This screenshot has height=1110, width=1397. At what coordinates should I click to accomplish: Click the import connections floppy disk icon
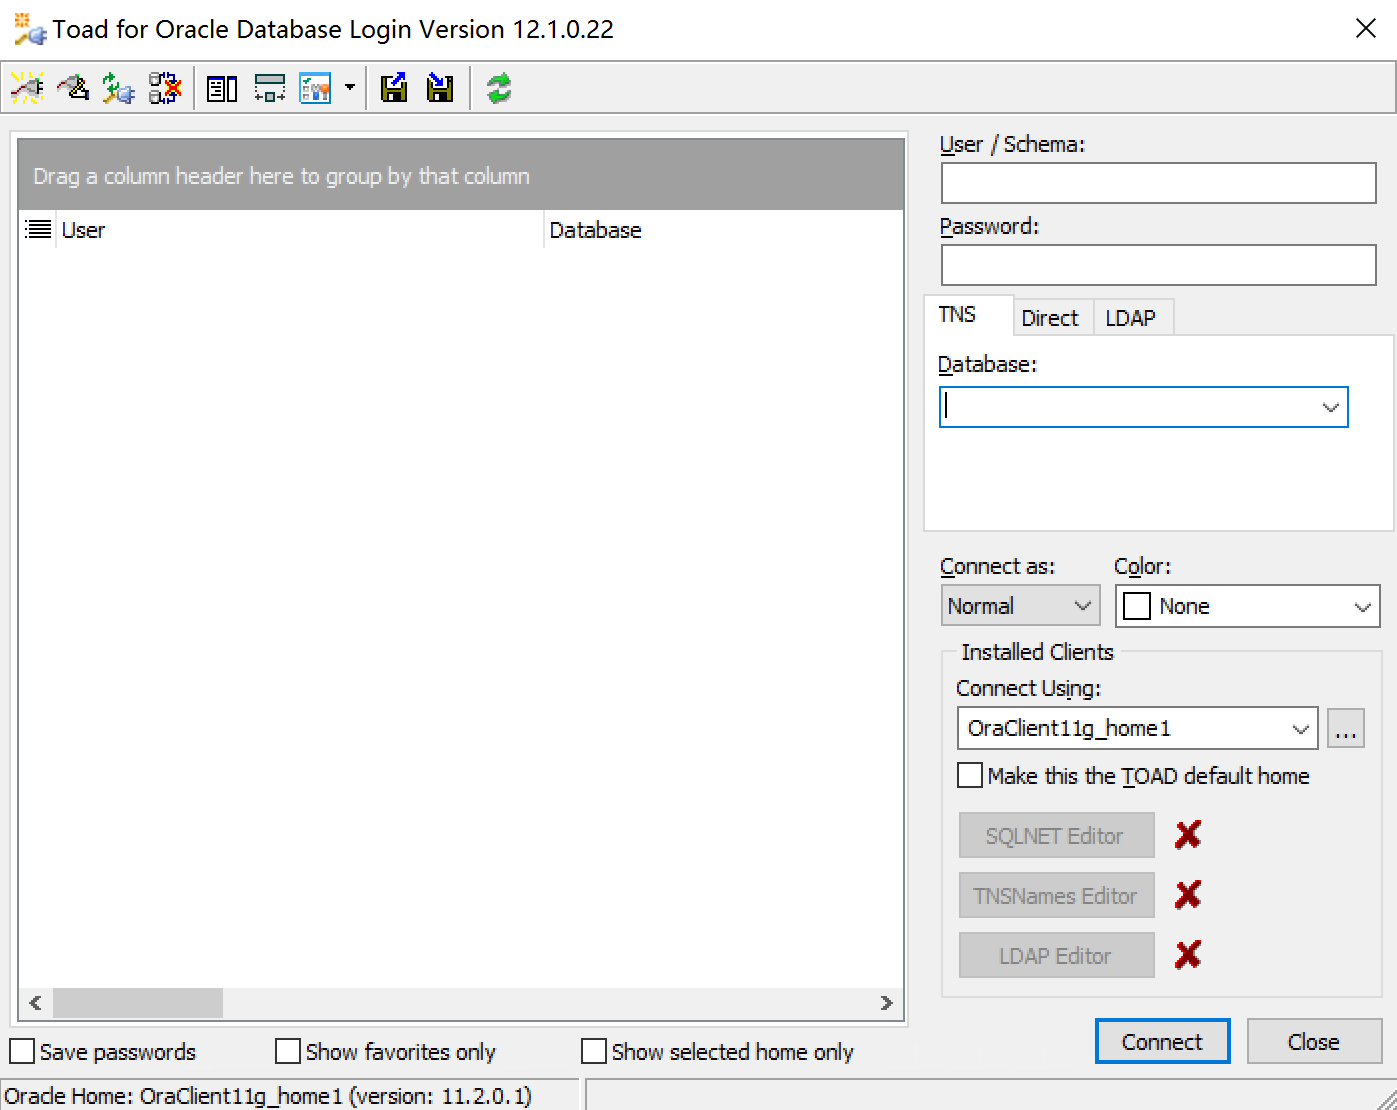(x=440, y=88)
